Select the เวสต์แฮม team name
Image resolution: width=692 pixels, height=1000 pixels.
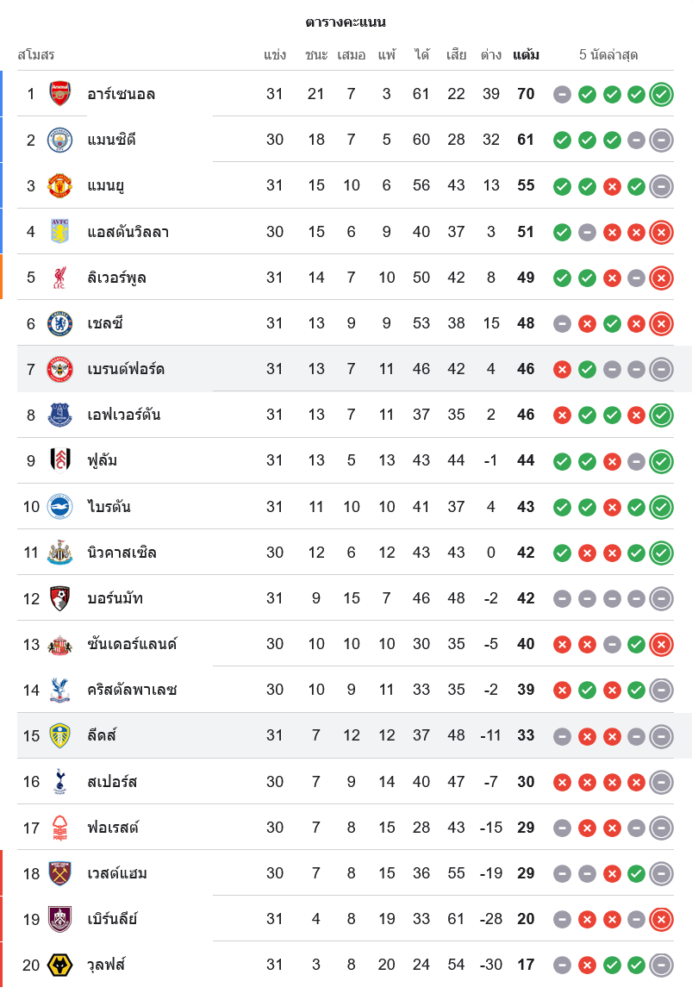click(x=118, y=873)
